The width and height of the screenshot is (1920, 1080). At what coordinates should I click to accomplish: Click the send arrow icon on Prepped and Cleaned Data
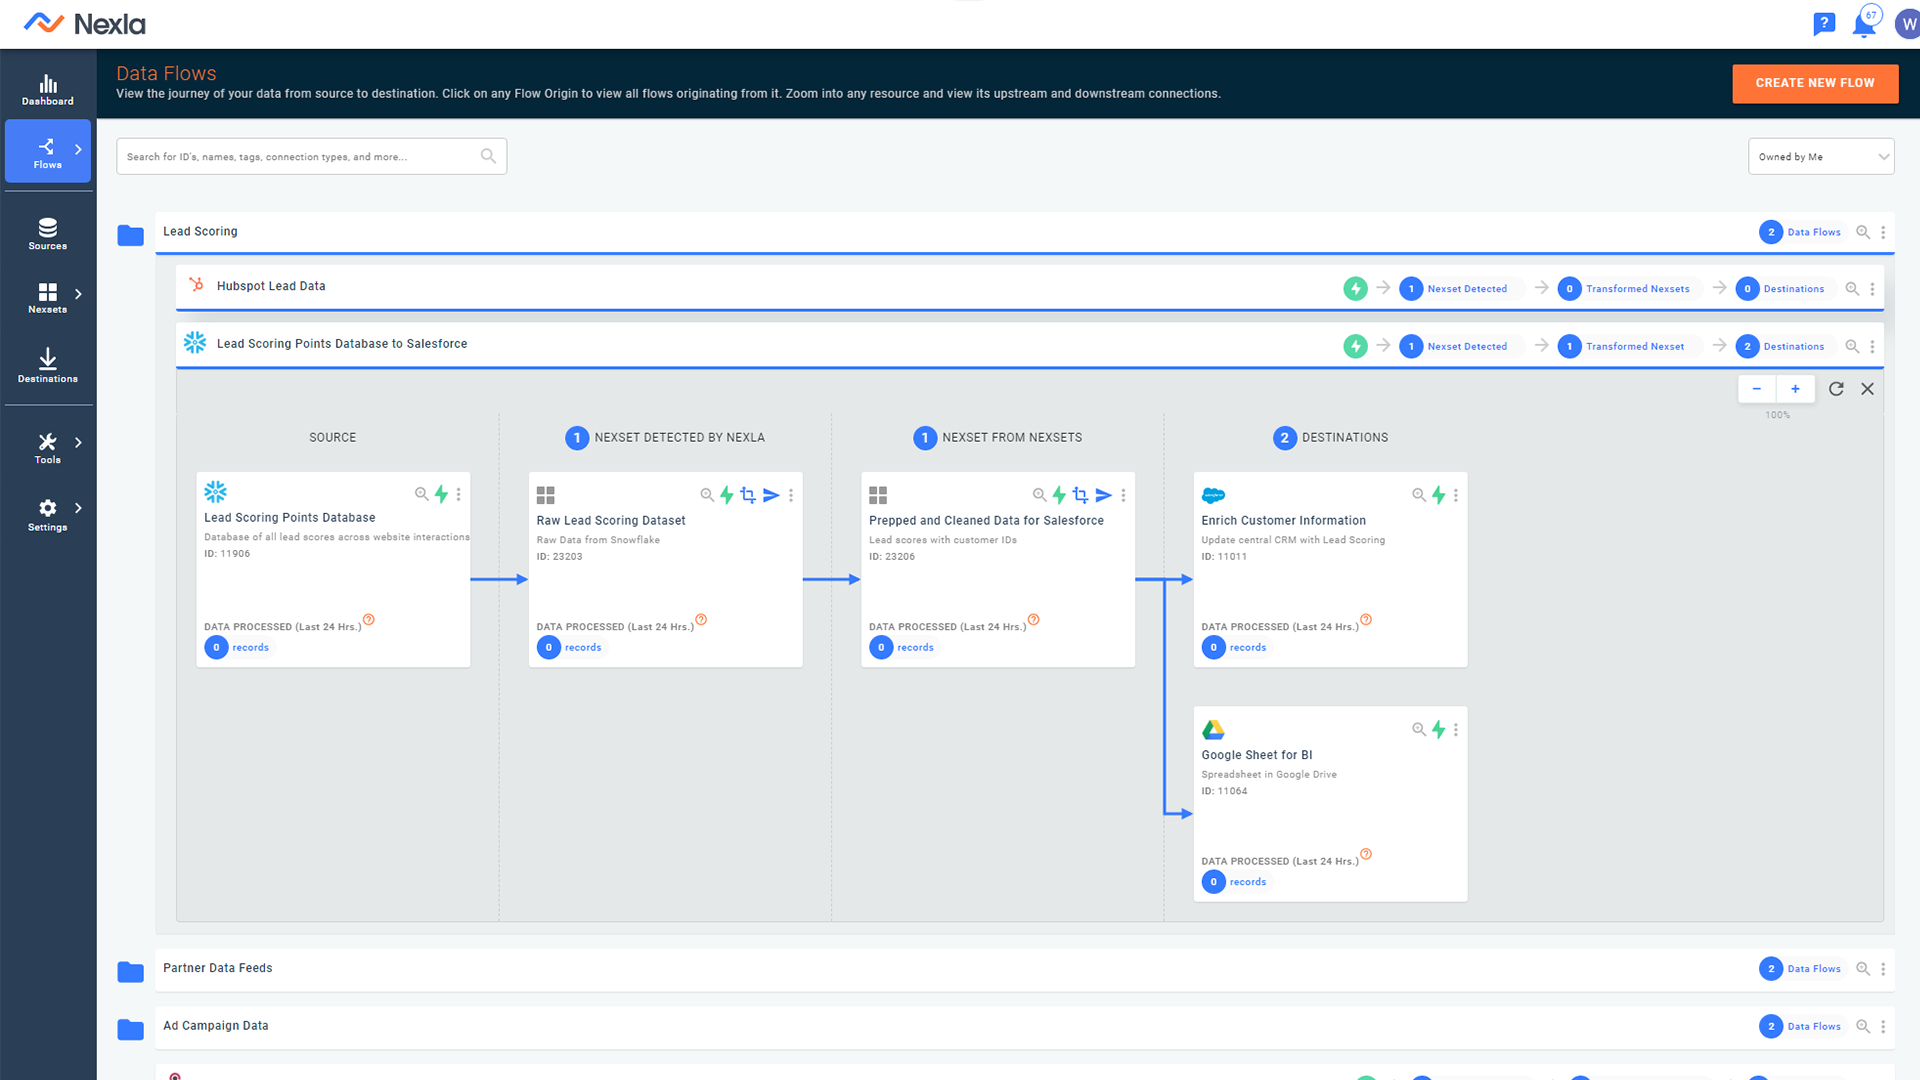click(x=1103, y=495)
